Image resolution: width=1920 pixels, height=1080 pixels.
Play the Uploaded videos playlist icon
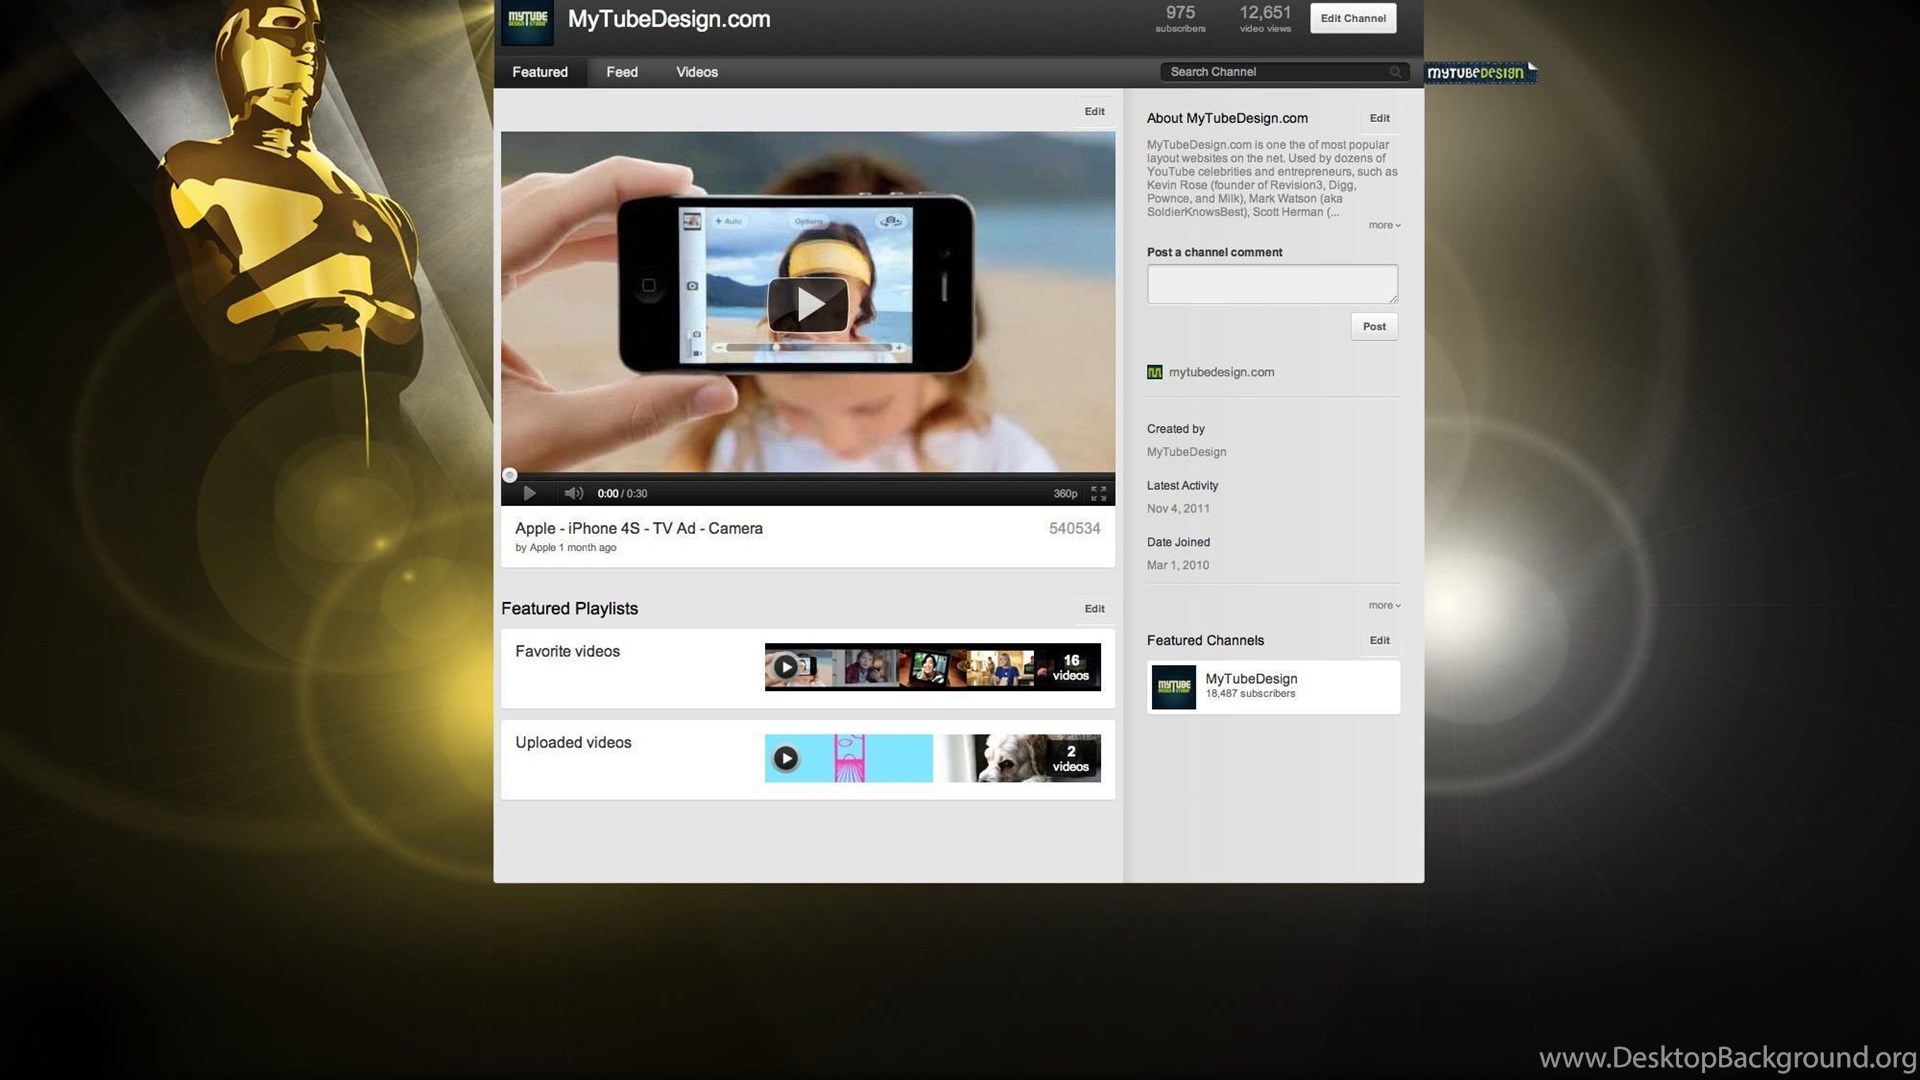[x=786, y=758]
